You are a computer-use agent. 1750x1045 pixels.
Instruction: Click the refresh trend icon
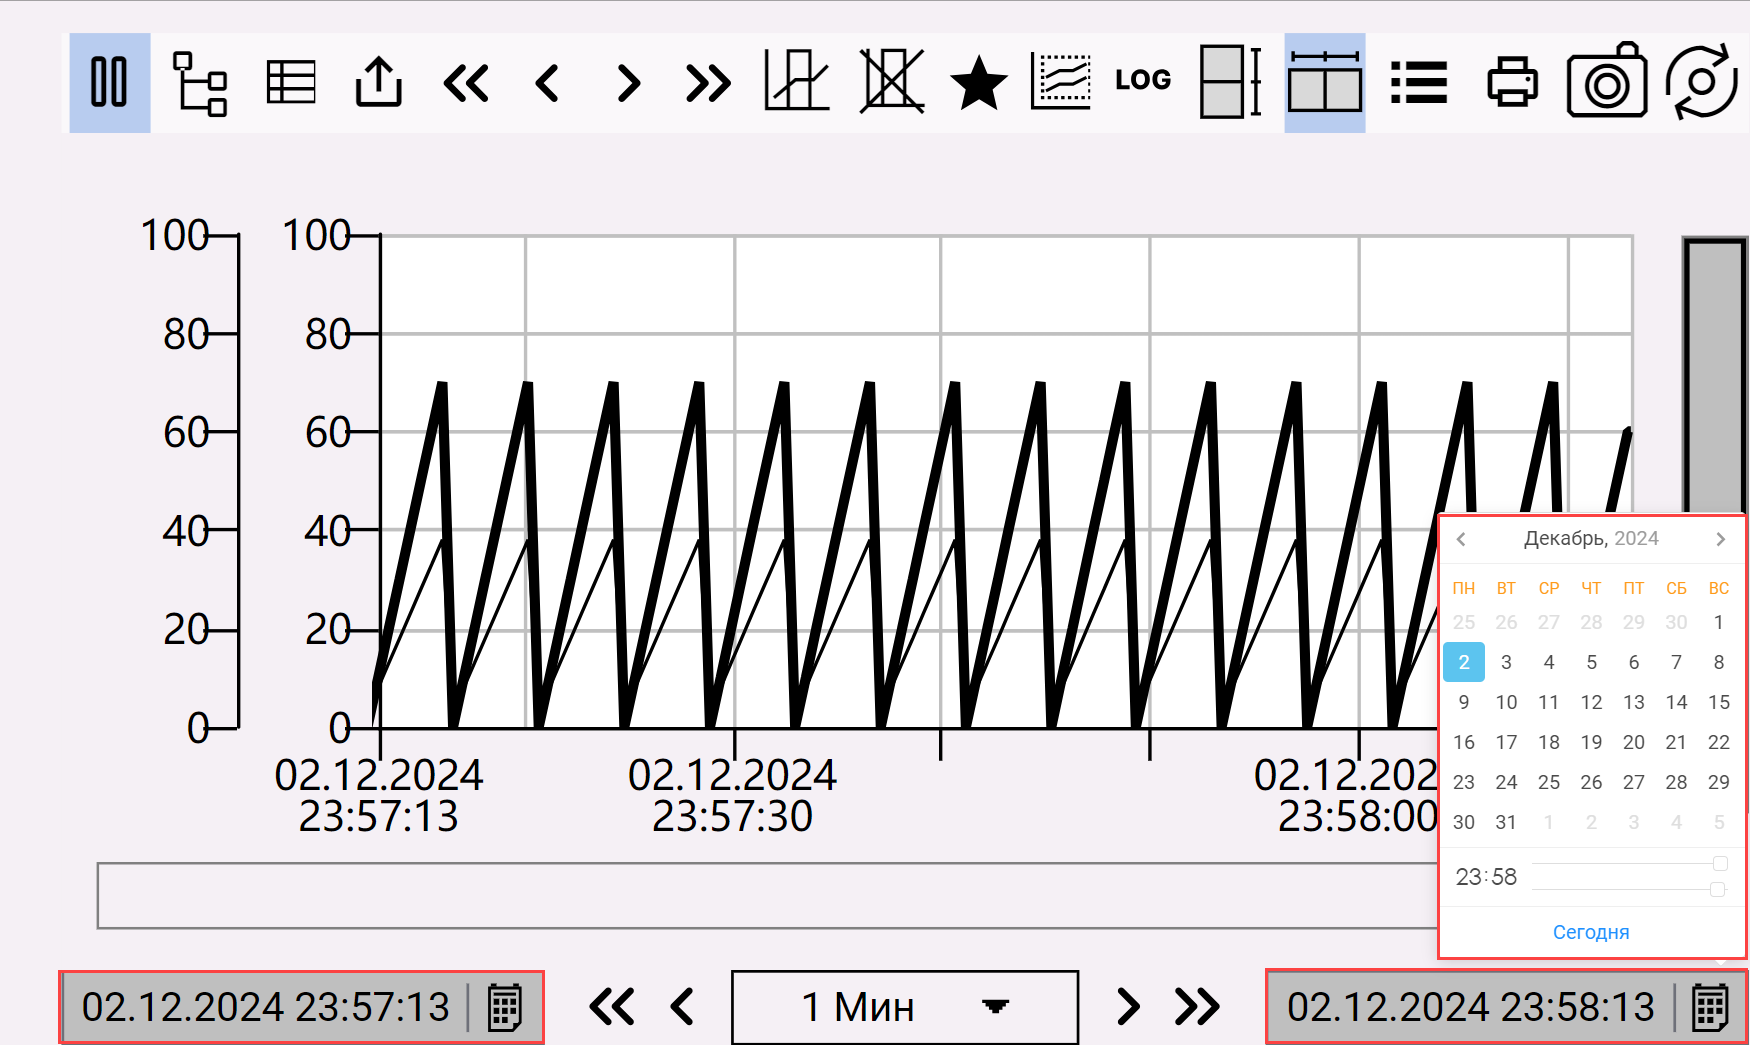1701,82
